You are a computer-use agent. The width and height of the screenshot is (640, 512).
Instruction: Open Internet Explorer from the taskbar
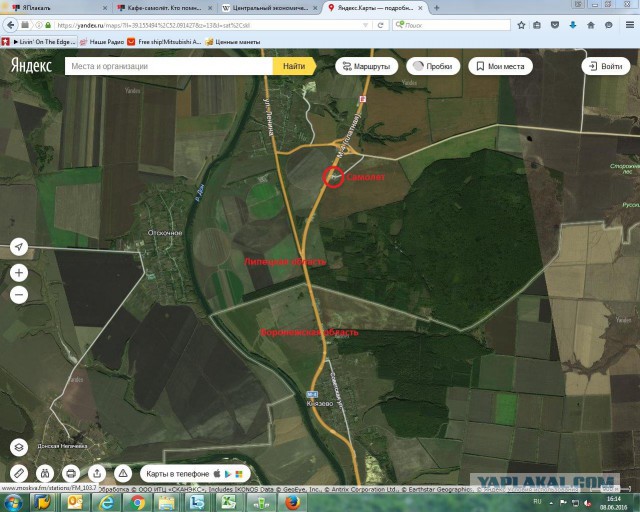(106, 502)
